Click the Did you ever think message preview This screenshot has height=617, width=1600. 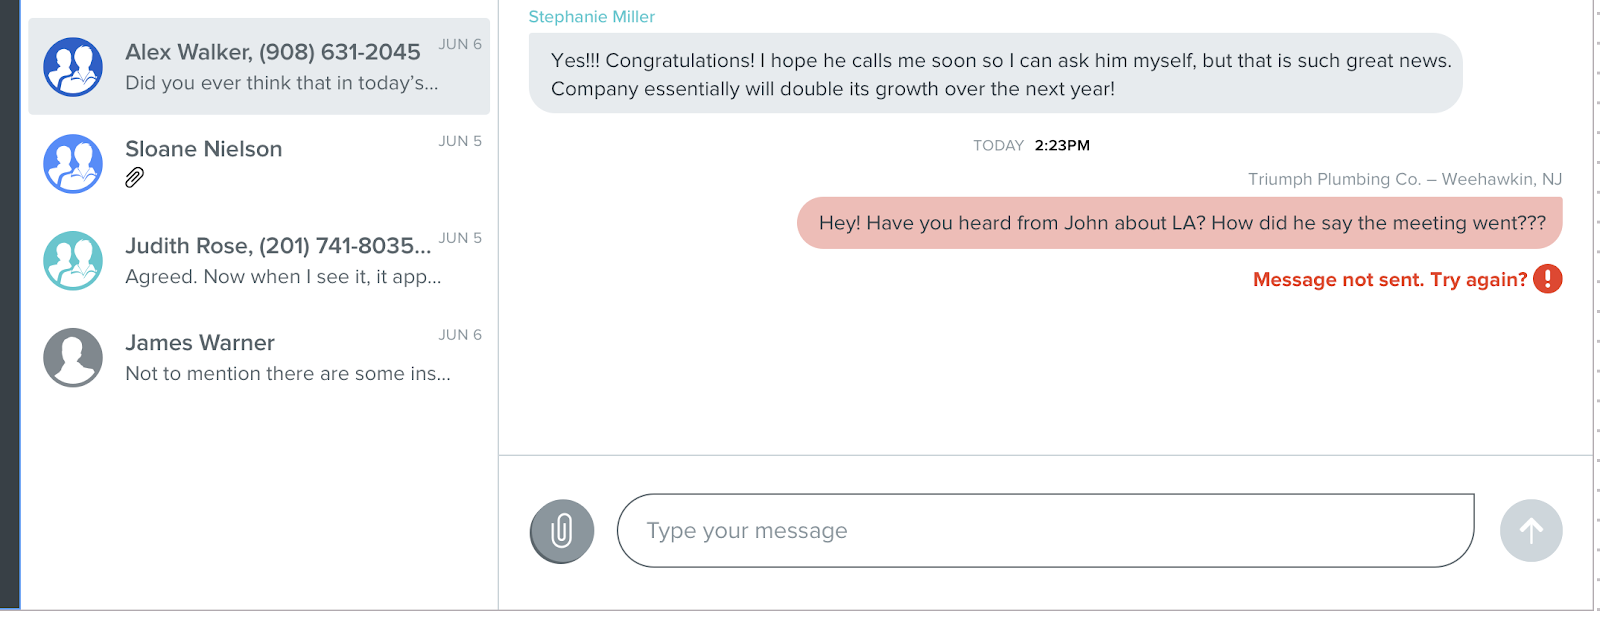[282, 83]
